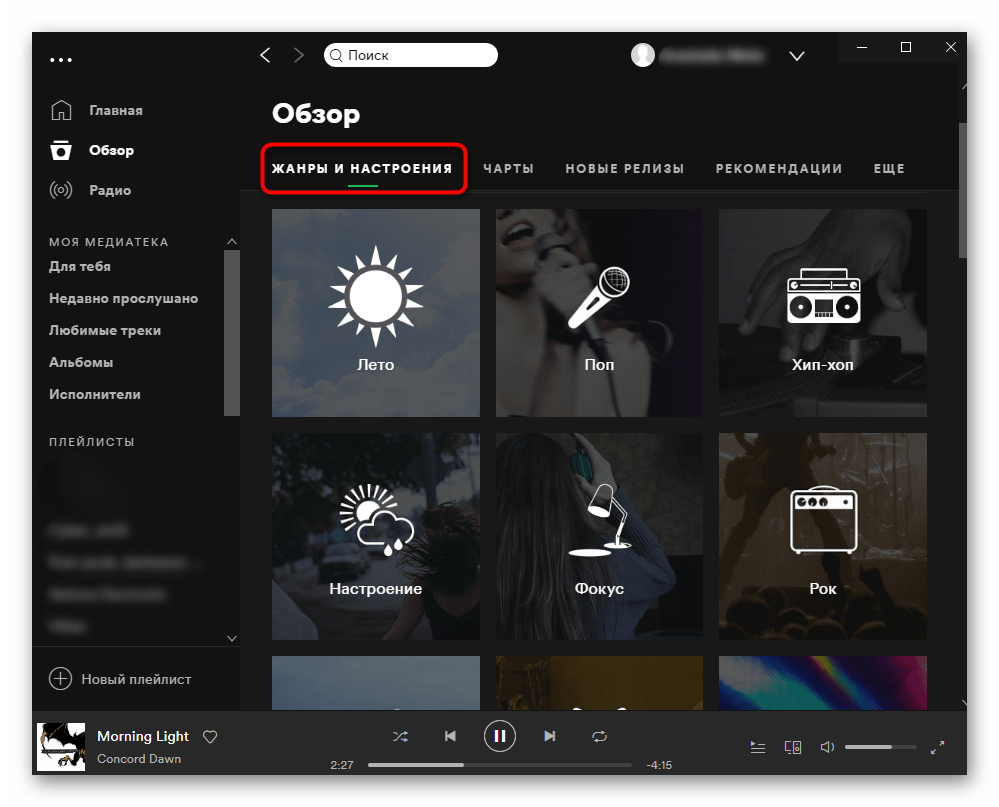The width and height of the screenshot is (999, 807).
Task: Pause the current song
Action: click(499, 737)
